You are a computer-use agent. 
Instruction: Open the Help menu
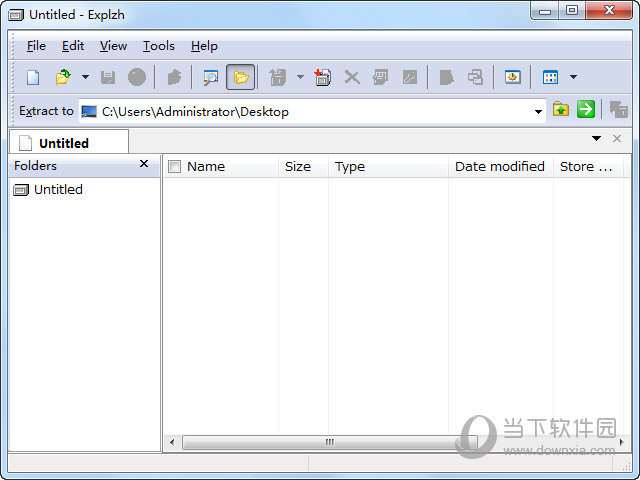click(x=204, y=46)
